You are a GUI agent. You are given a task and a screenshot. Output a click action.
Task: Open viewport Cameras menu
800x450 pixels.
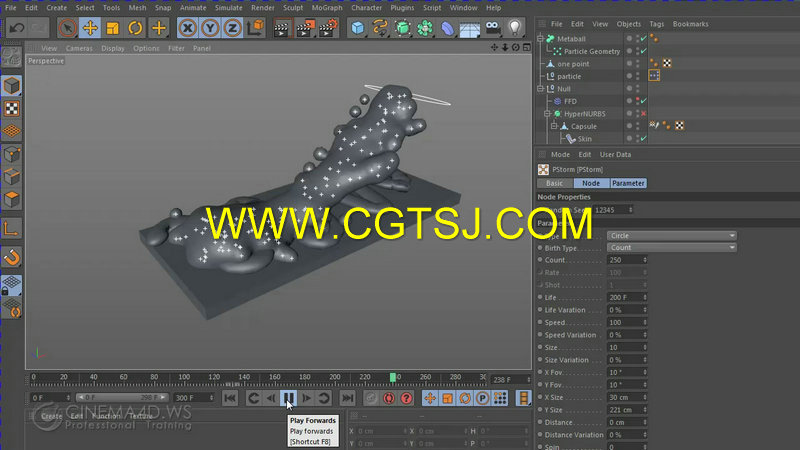pyautogui.click(x=79, y=48)
